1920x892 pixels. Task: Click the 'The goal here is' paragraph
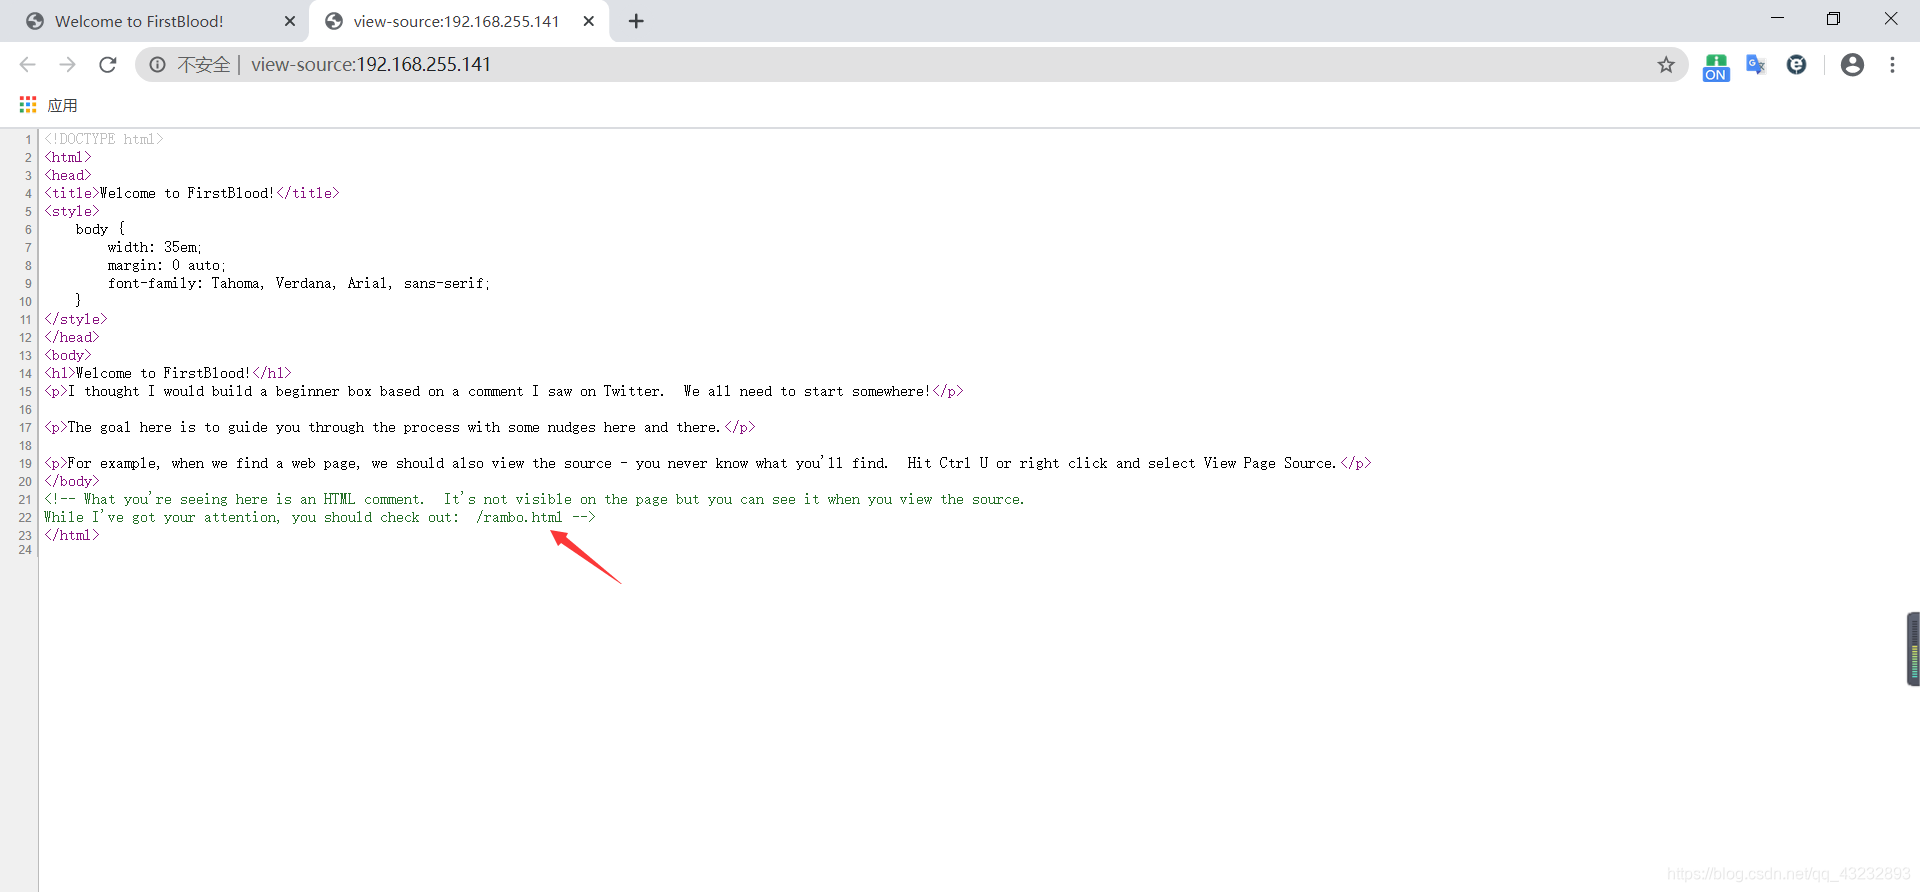(400, 427)
